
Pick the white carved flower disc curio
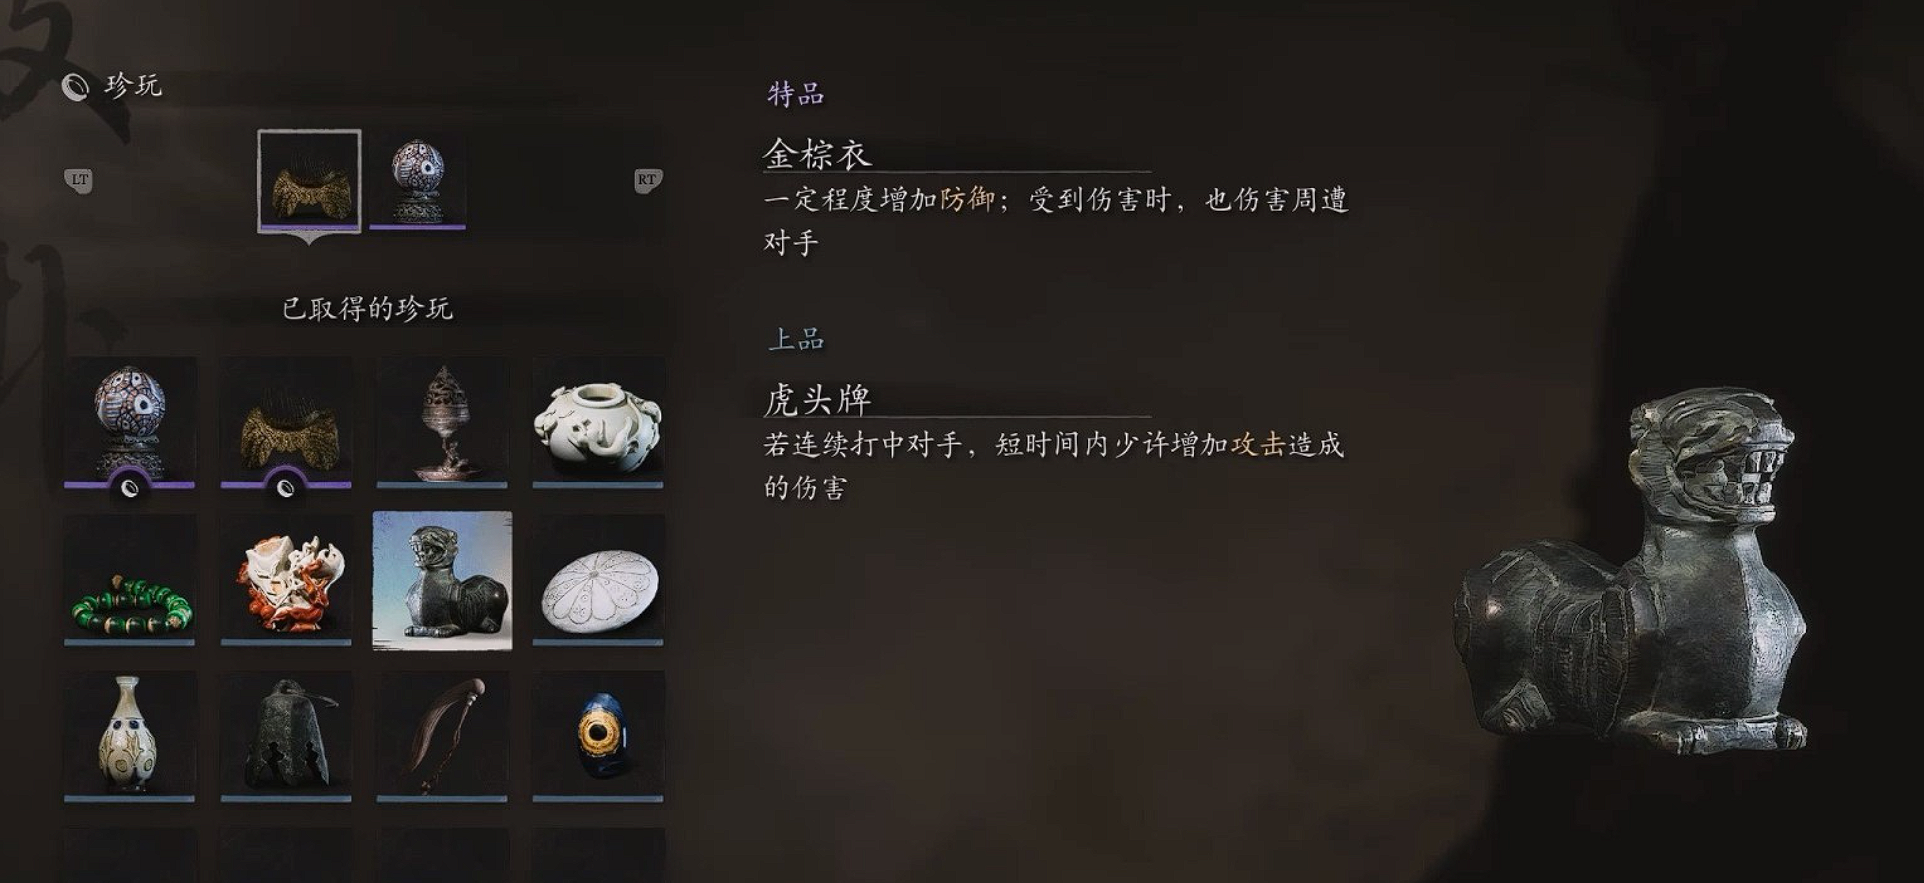coord(598,580)
